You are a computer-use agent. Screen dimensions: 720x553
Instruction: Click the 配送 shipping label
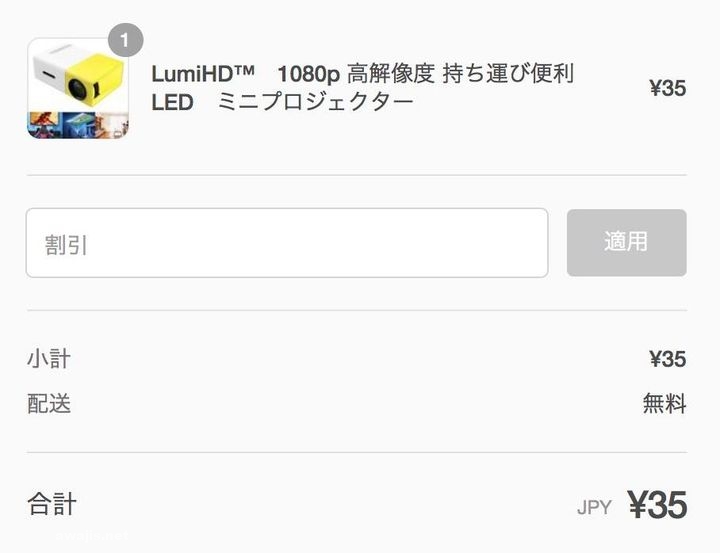tap(49, 404)
